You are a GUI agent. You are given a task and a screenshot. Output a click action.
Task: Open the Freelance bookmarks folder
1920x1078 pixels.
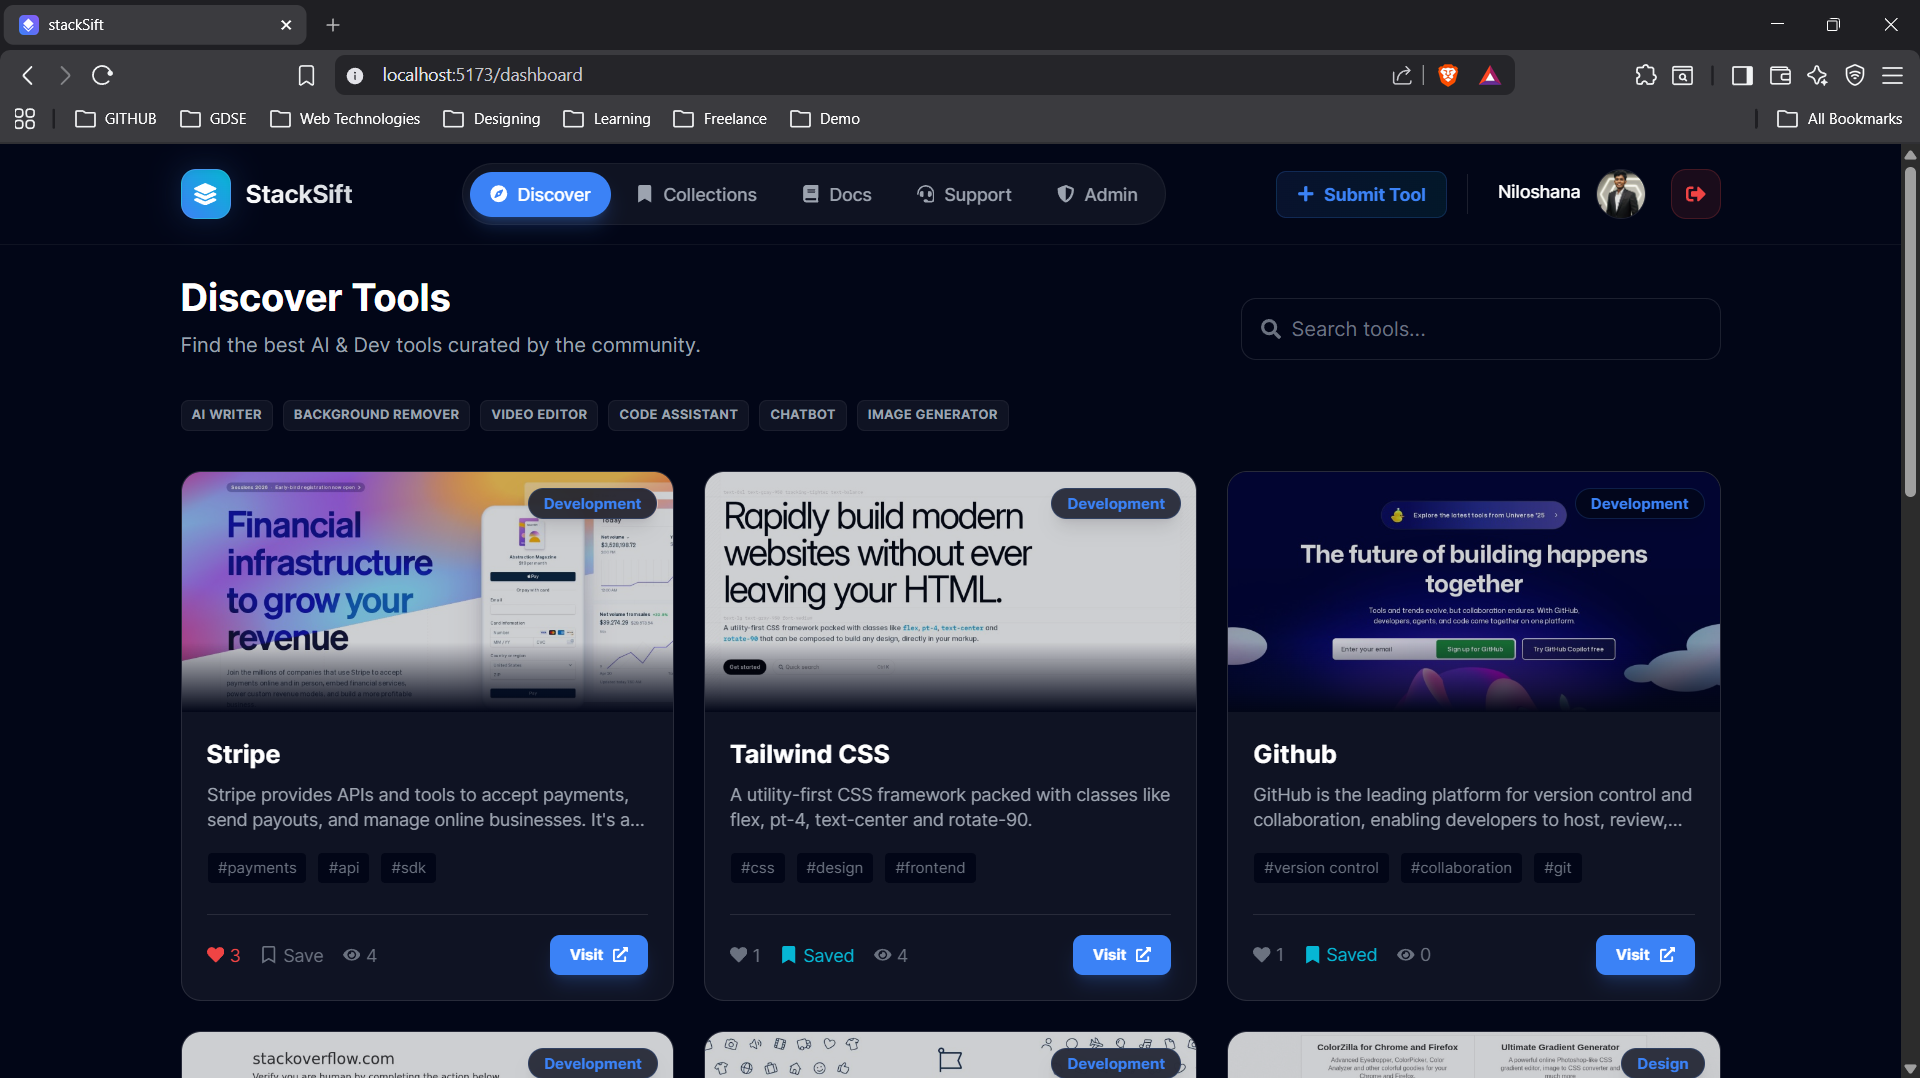click(x=720, y=119)
